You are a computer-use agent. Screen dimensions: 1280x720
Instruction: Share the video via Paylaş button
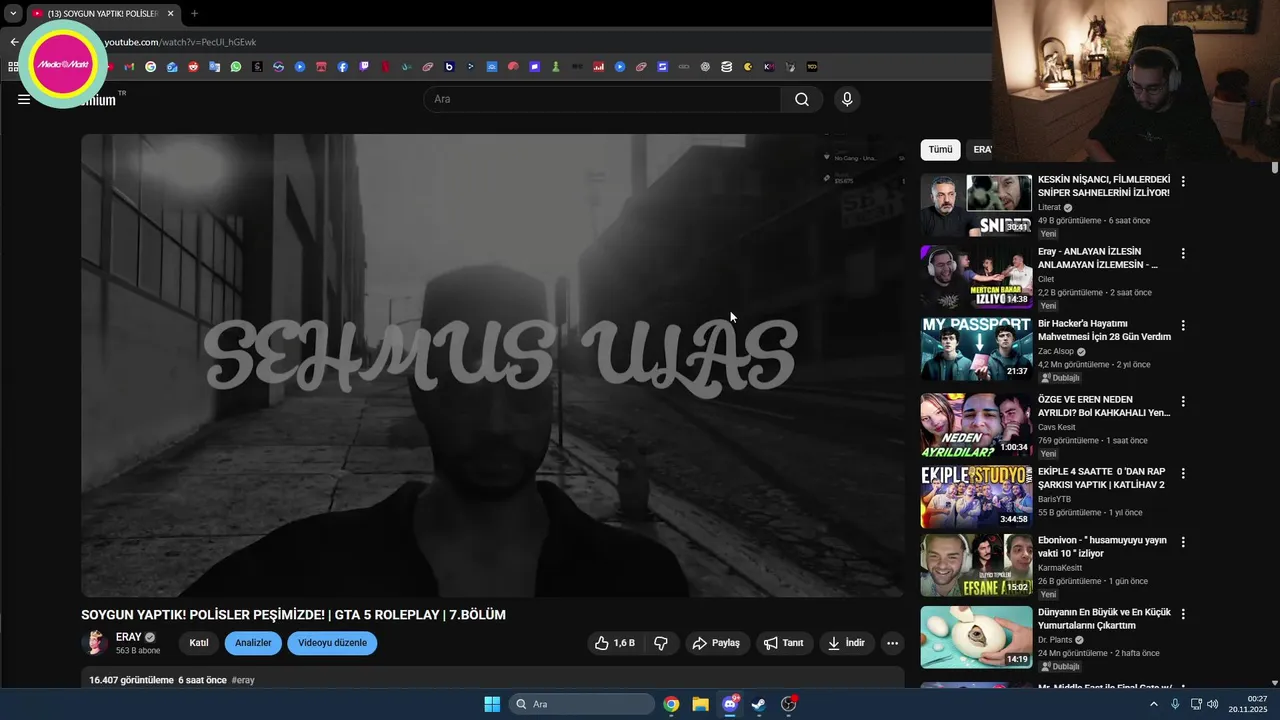pyautogui.click(x=717, y=643)
